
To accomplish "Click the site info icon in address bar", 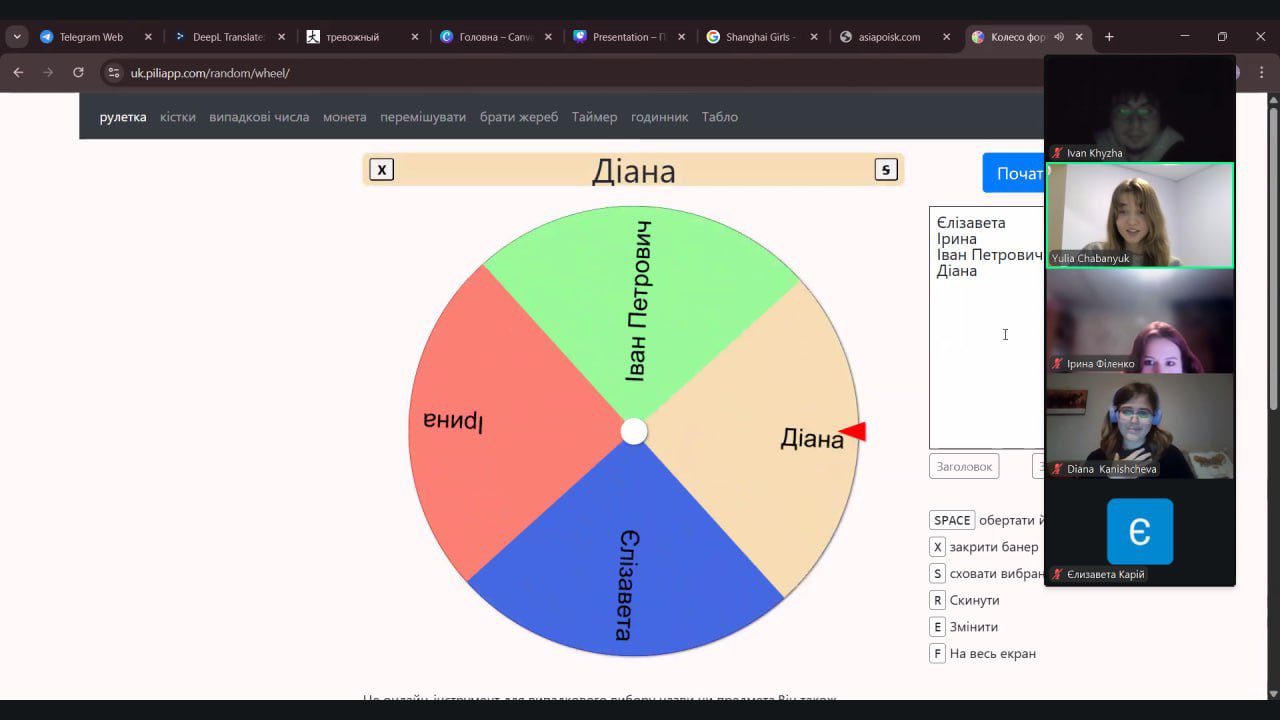I will 114,73.
